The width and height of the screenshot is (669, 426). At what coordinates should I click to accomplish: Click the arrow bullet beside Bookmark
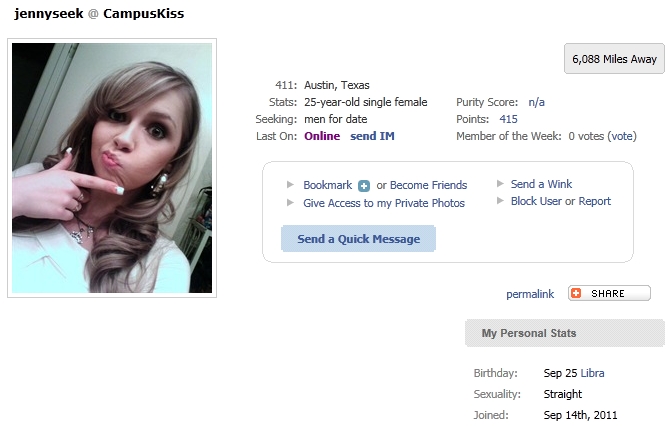(290, 185)
